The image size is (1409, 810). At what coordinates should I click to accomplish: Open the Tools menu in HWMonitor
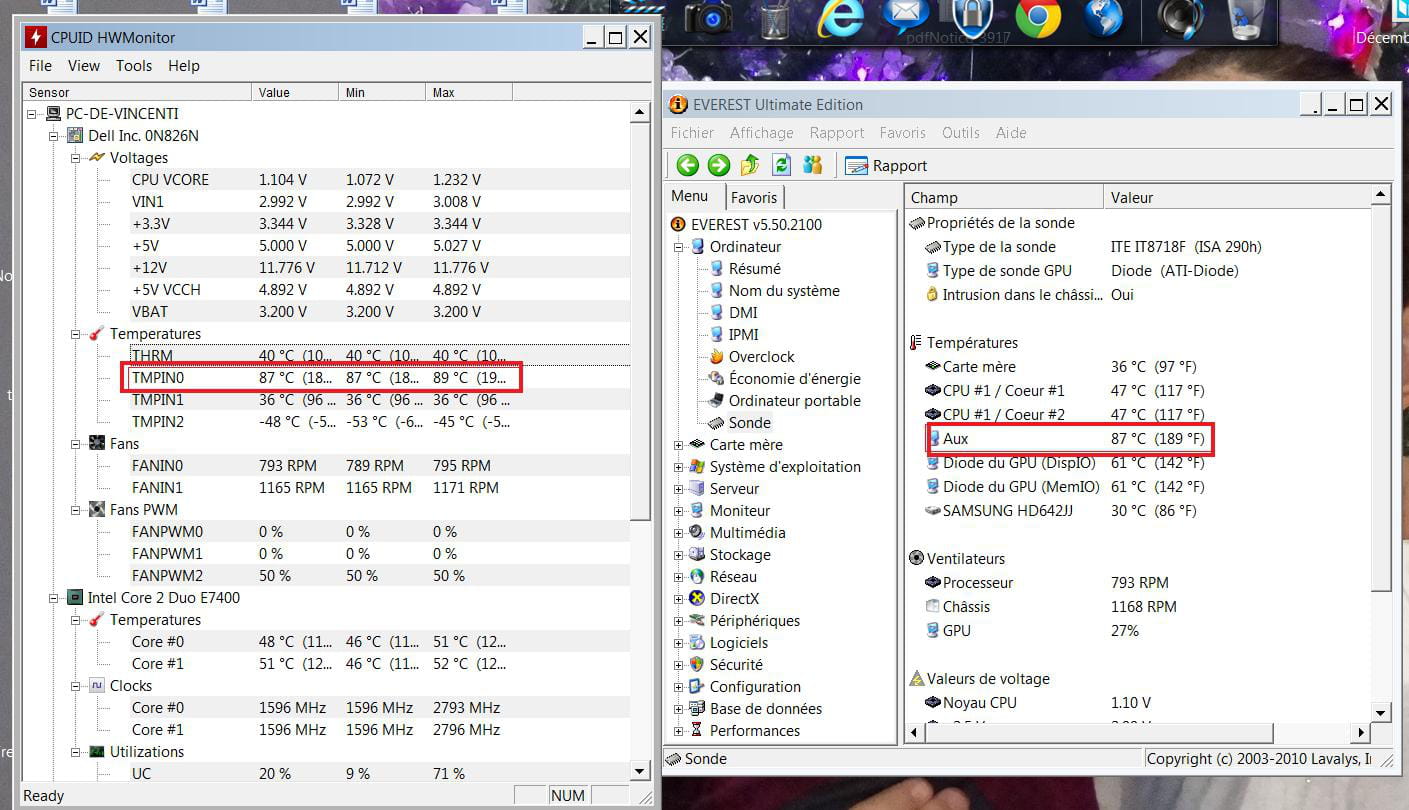click(134, 66)
